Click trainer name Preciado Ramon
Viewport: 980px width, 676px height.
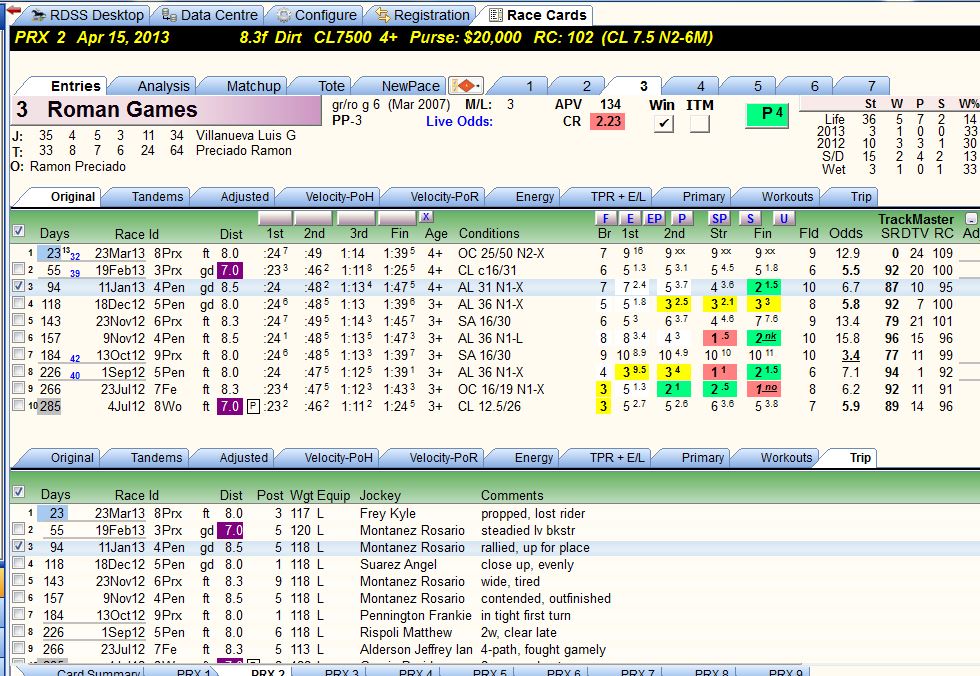[x=244, y=151]
